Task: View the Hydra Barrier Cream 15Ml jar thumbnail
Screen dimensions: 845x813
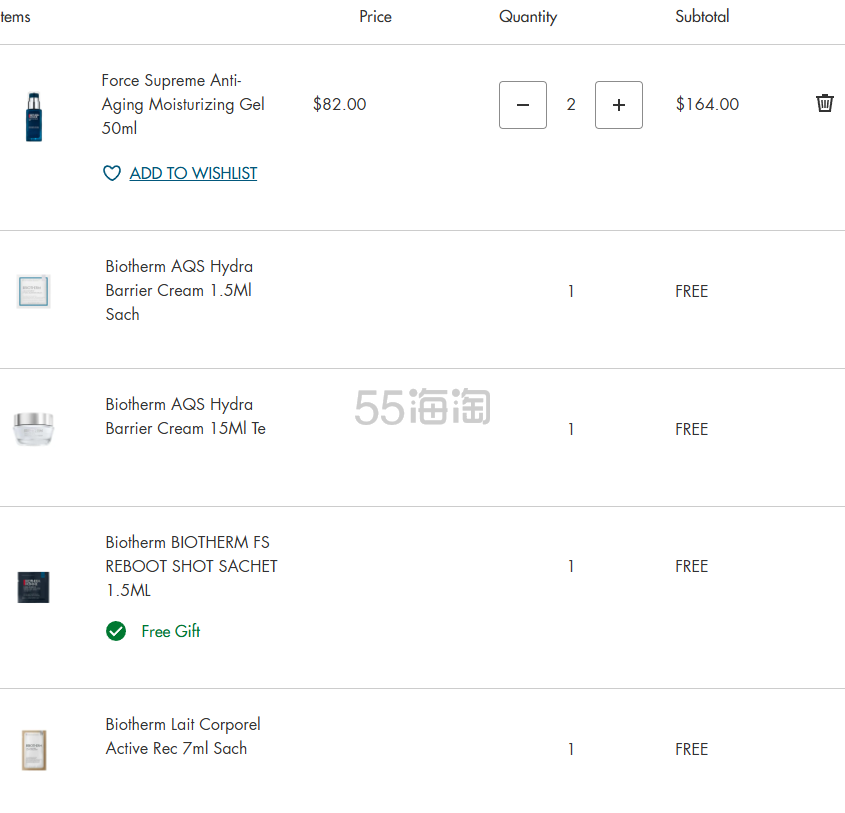Action: tap(33, 429)
